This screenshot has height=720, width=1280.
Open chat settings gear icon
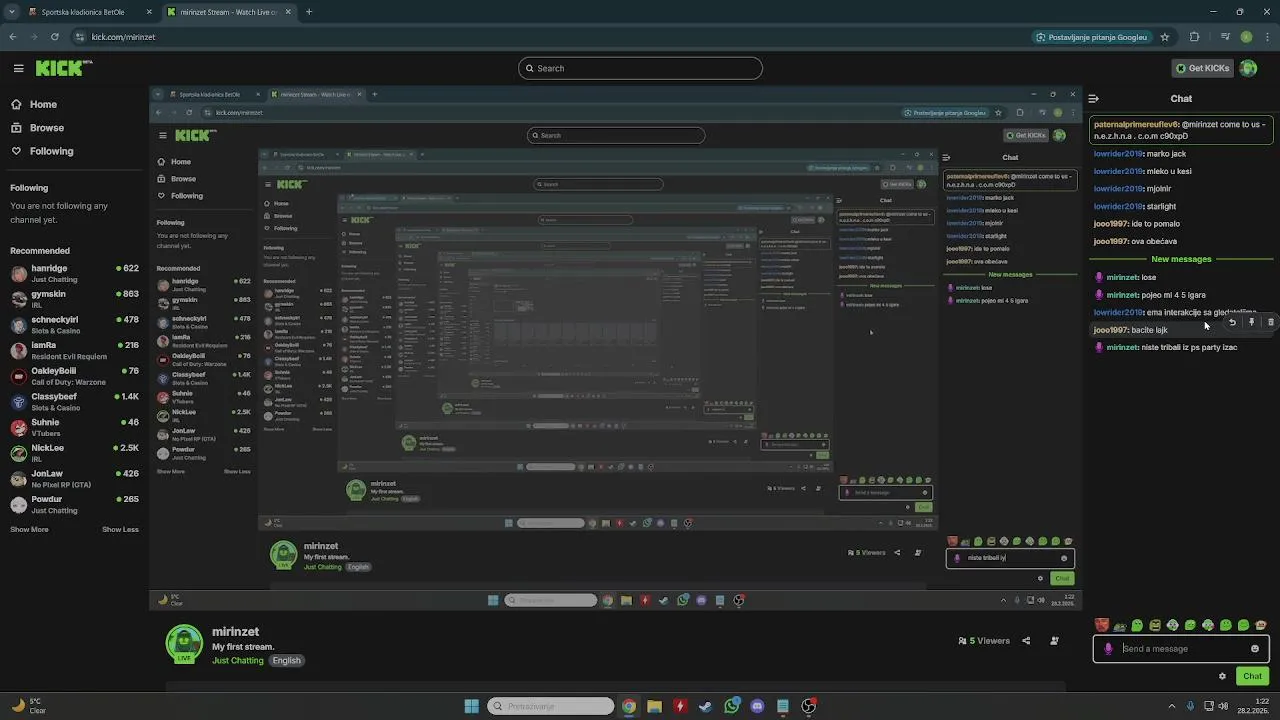click(x=1222, y=676)
